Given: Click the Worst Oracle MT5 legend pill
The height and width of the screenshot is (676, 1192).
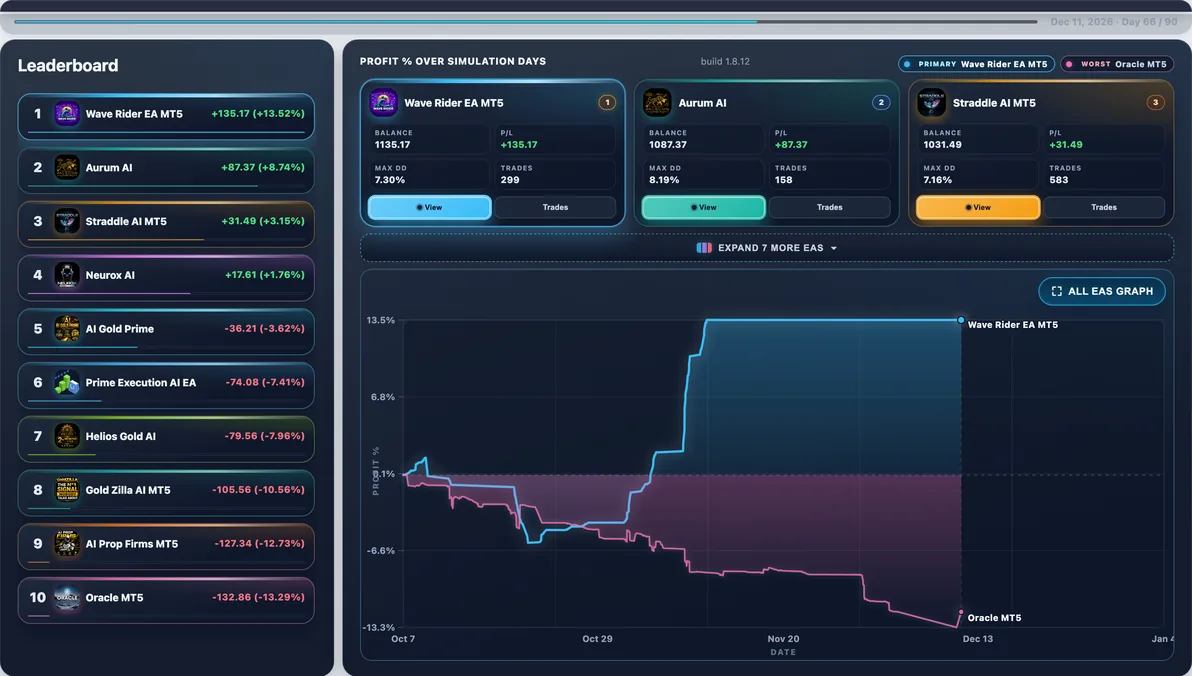Looking at the screenshot, I should point(1117,64).
